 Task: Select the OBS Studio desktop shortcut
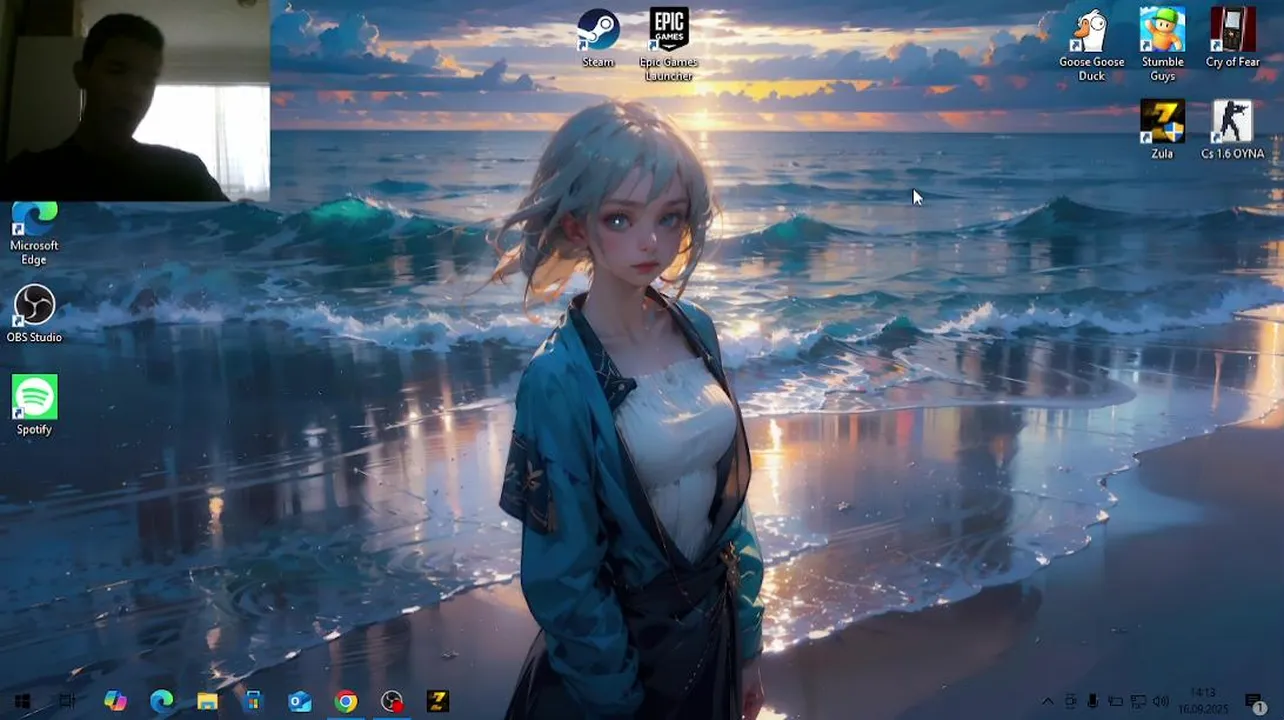(x=34, y=314)
